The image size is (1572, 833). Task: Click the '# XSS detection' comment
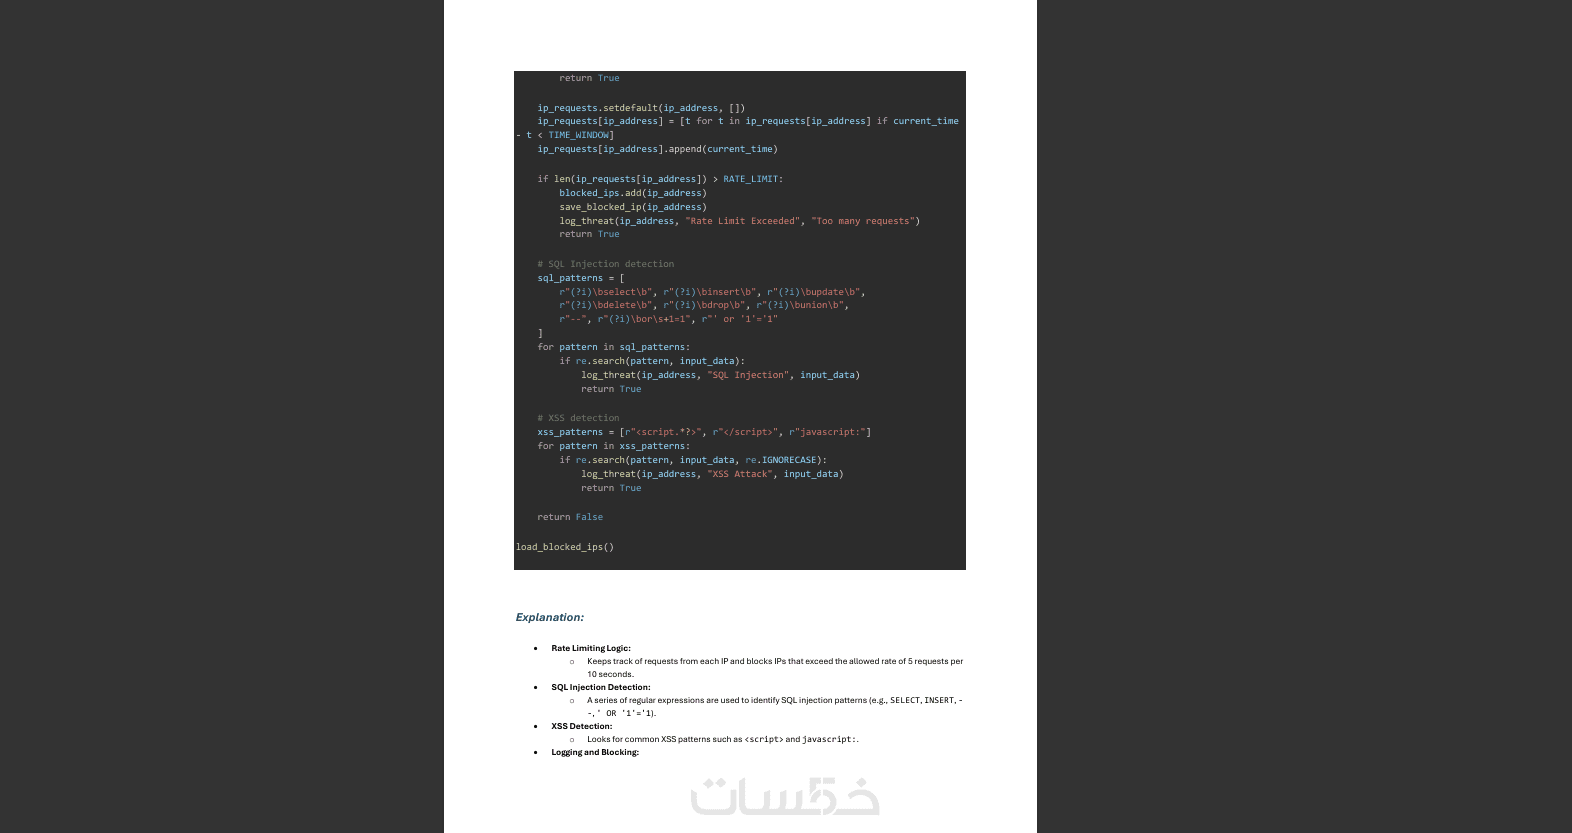578,418
